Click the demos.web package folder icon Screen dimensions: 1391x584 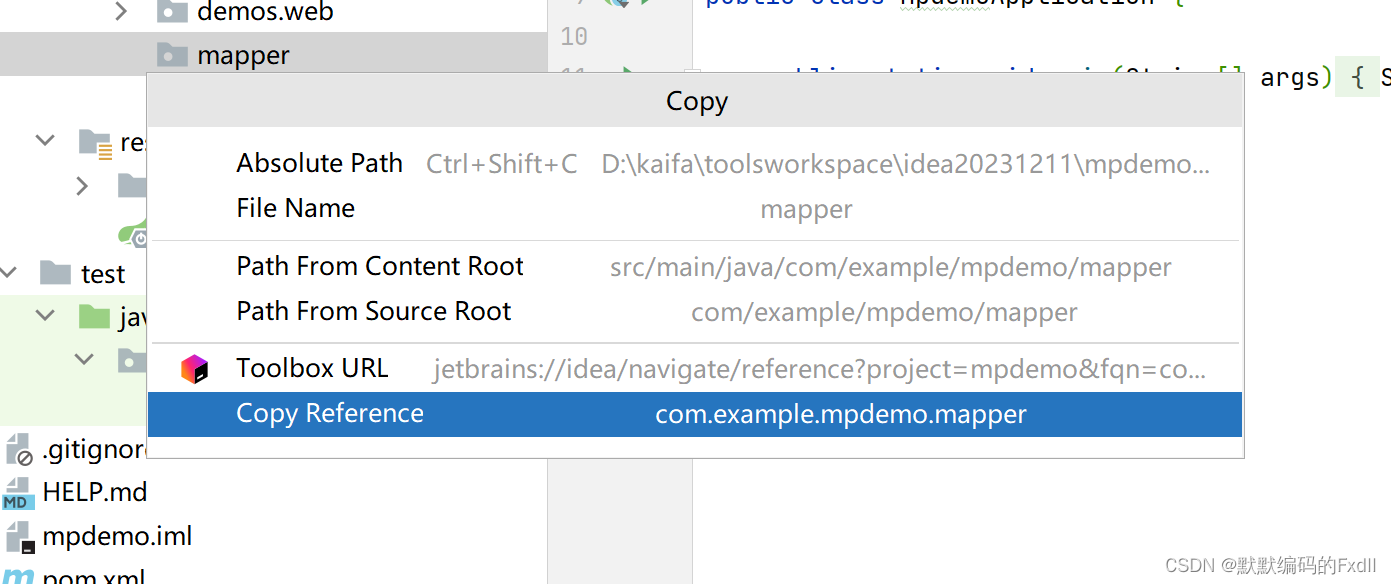tap(172, 12)
